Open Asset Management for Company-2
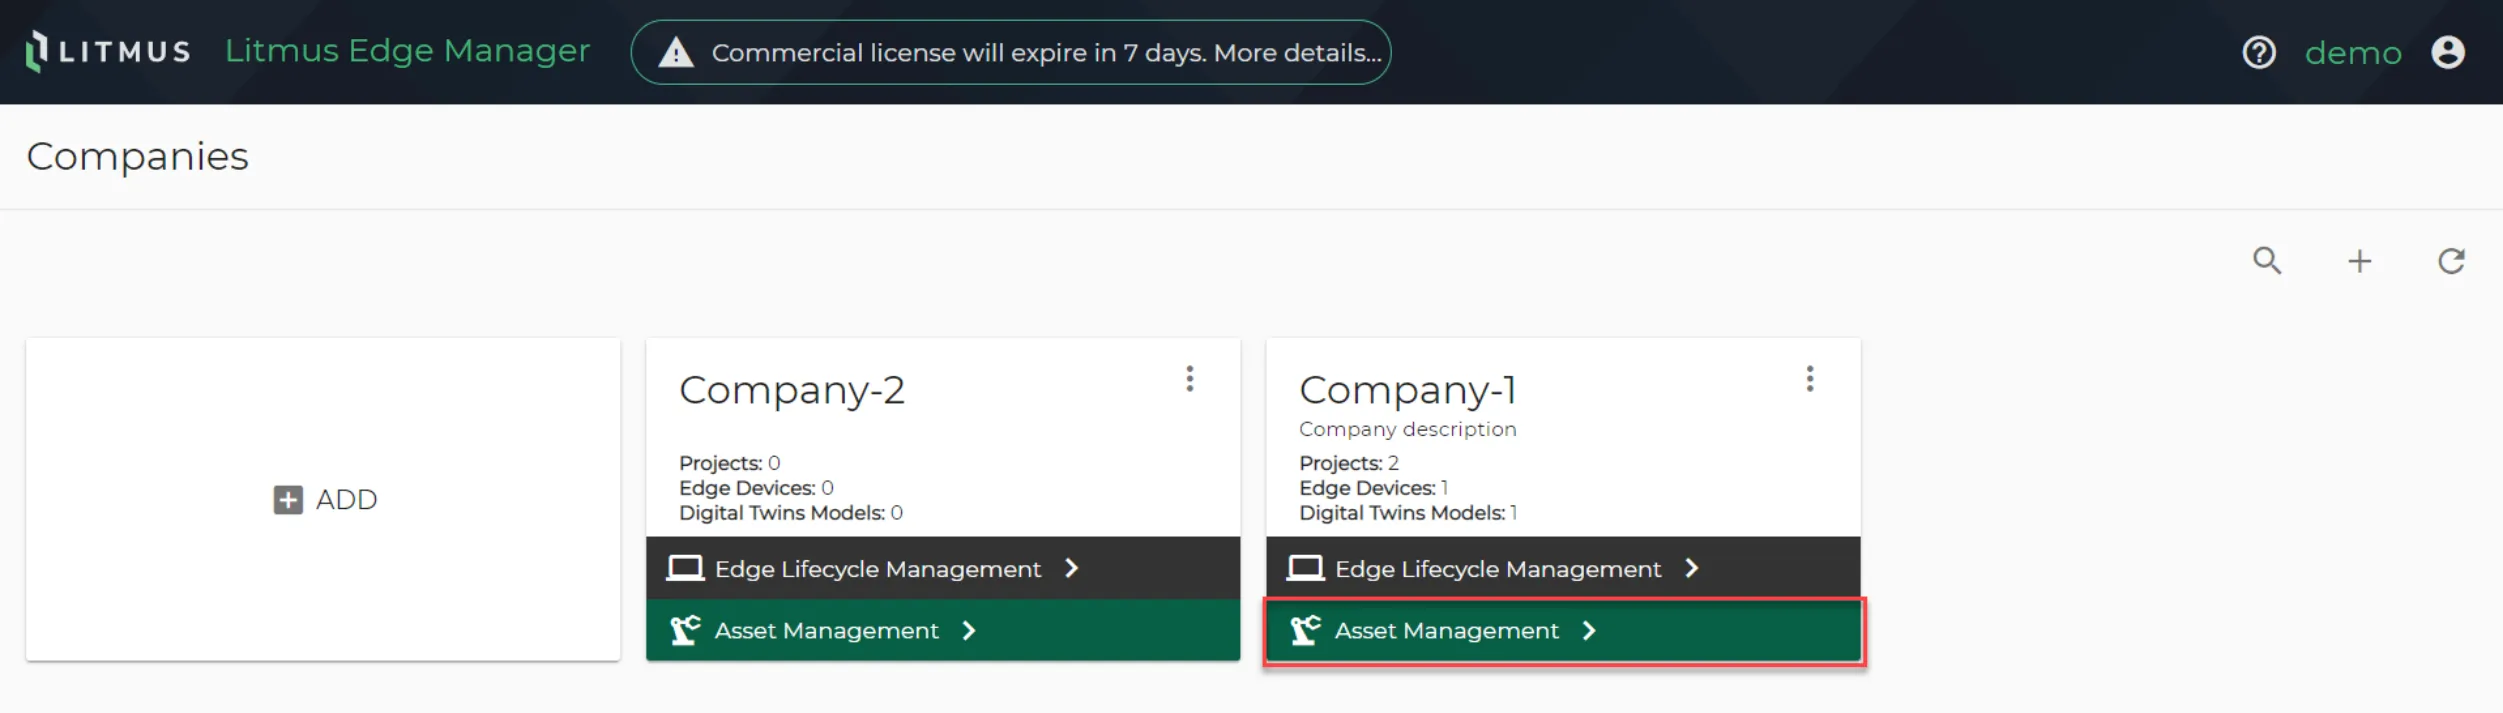Viewport: 2503px width, 713px height. tap(943, 630)
